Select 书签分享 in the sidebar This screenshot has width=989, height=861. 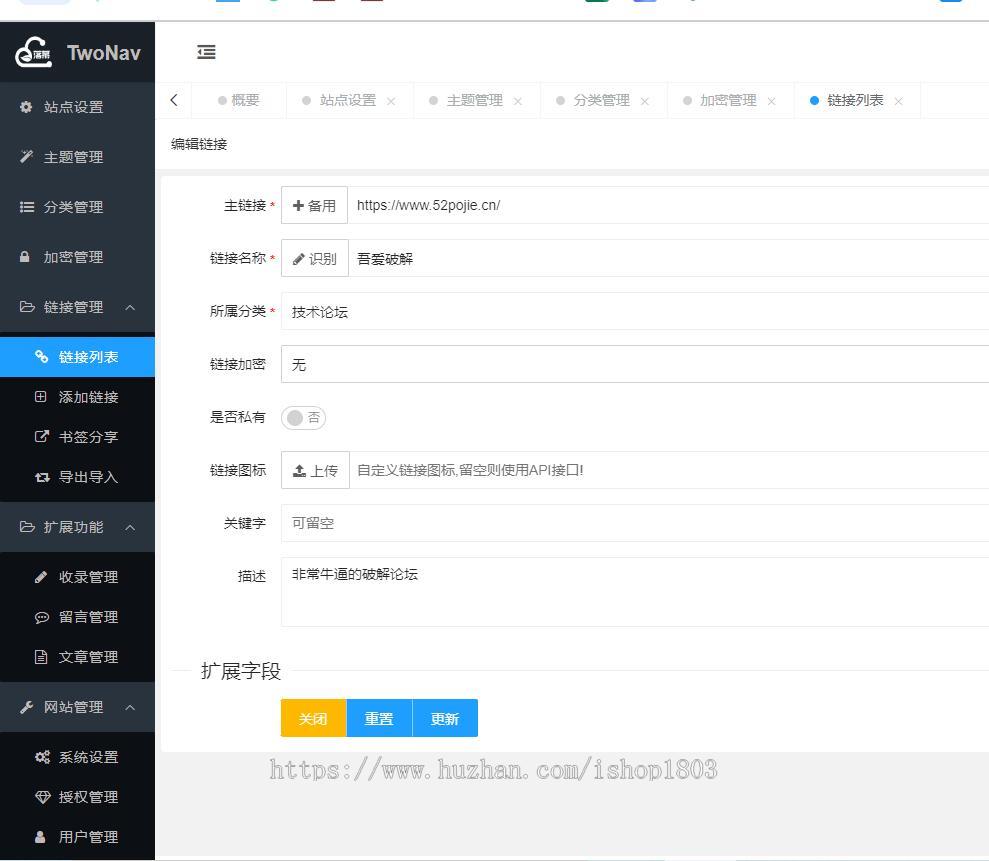coord(77,437)
